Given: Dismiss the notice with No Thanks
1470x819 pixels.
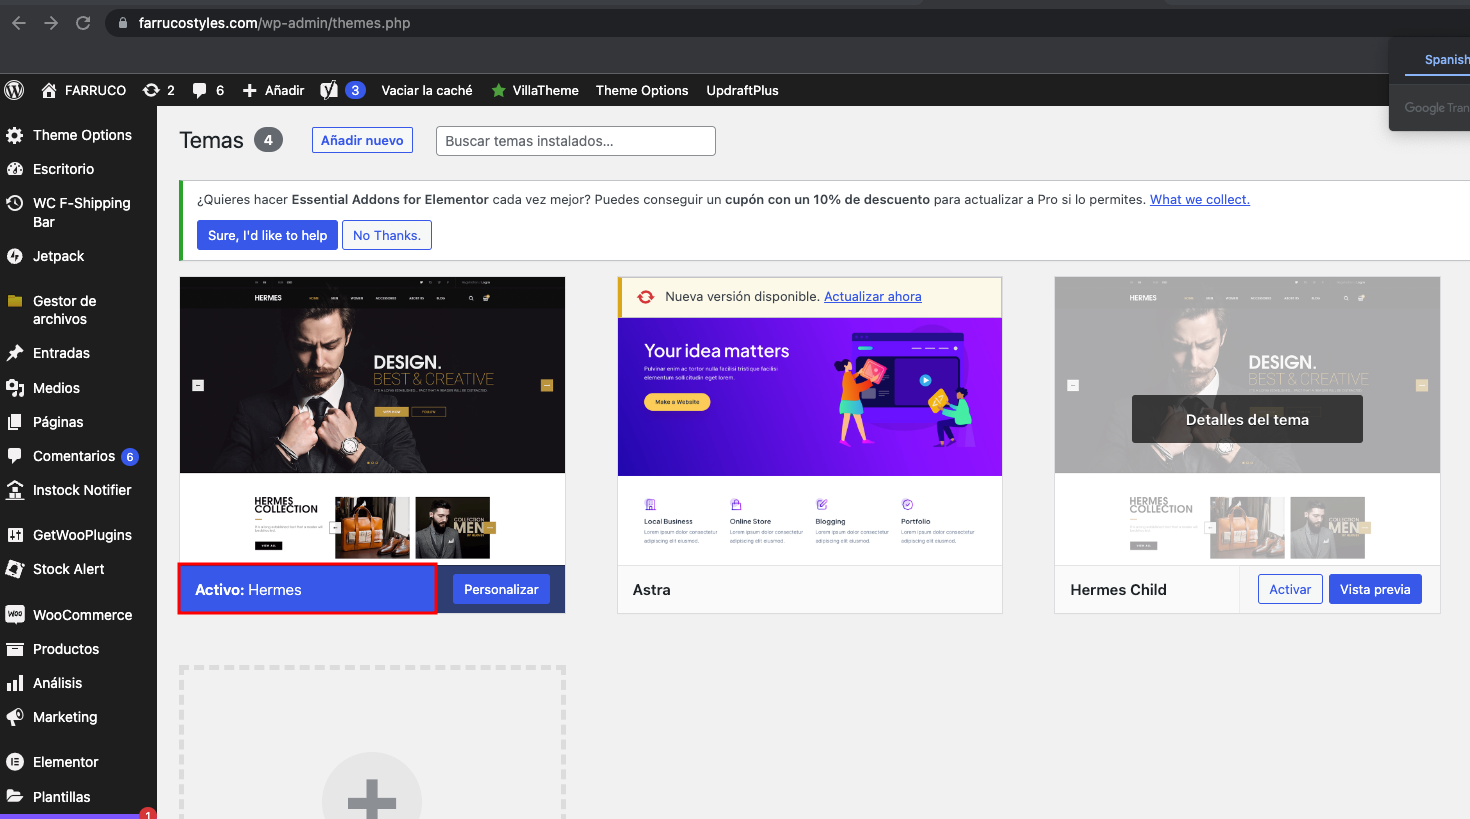Looking at the screenshot, I should [x=387, y=235].
